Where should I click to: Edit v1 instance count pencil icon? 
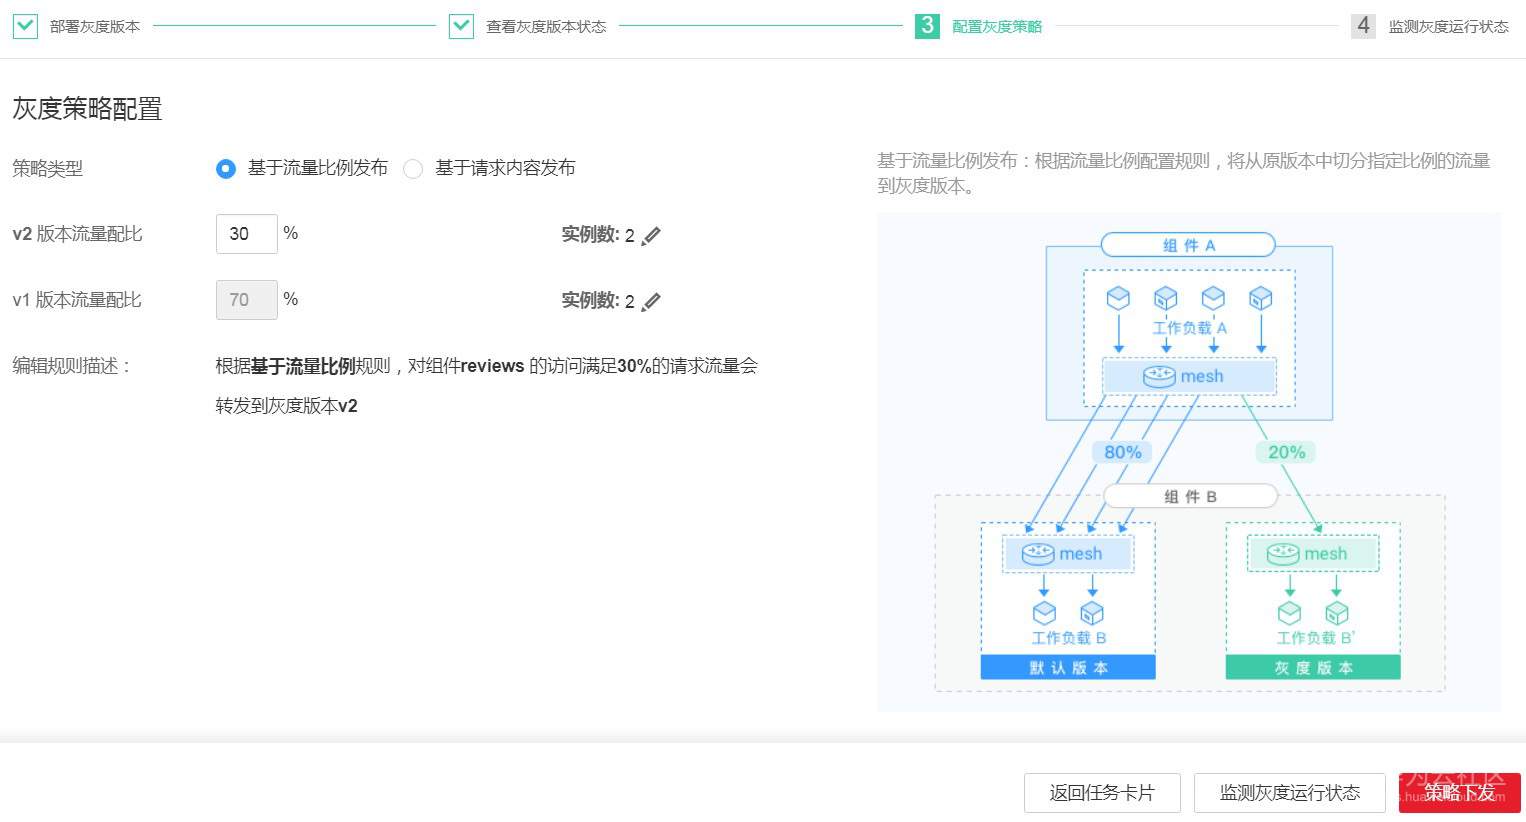pos(651,302)
